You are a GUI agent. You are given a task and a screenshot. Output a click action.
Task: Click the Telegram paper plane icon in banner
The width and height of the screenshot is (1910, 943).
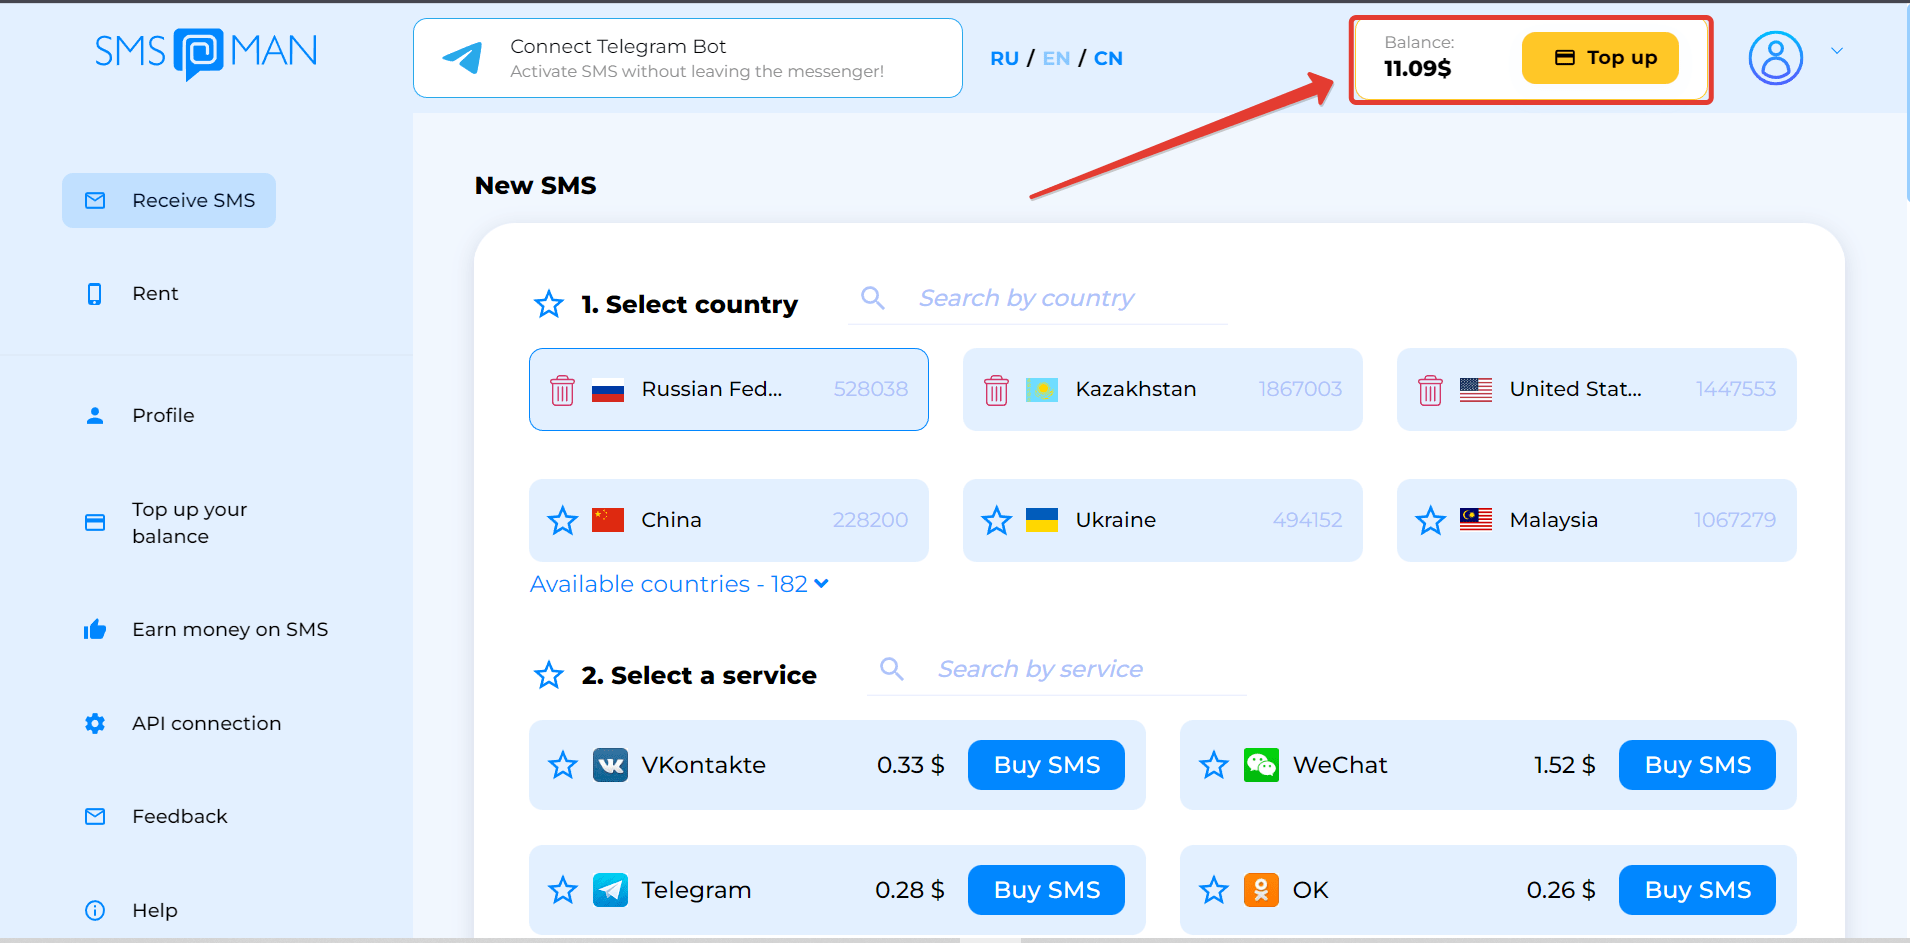[463, 58]
